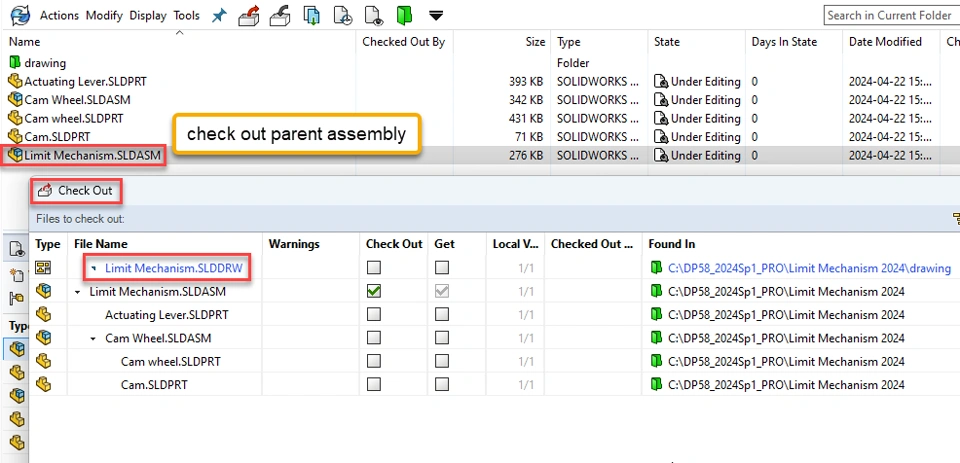The image size is (960, 463).
Task: Click the Check Out column header in dialog
Action: pos(394,244)
